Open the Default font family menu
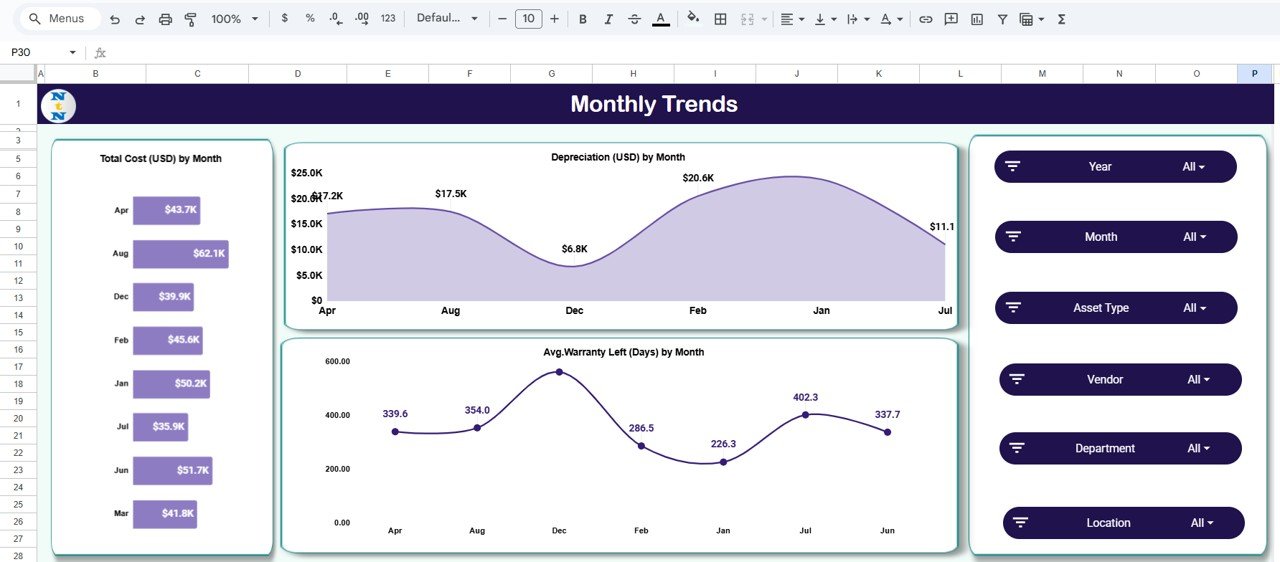The image size is (1280, 562). [x=447, y=19]
